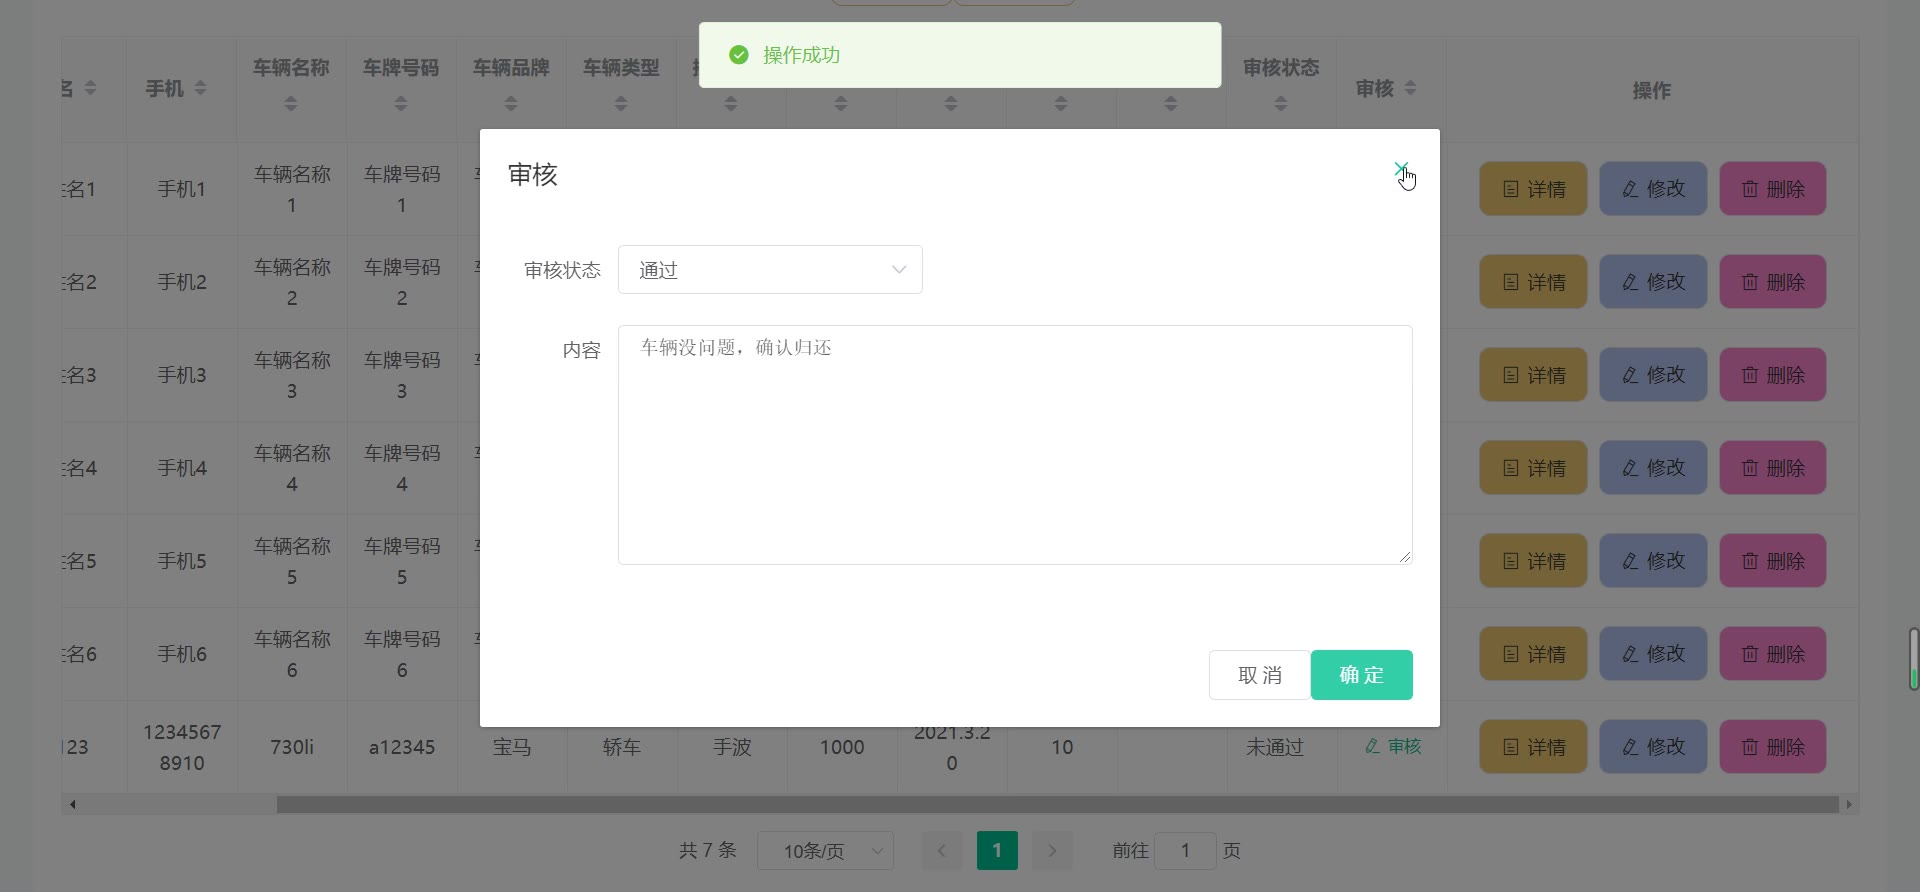Click the 前往 page number input field
Viewport: 1920px width, 892px height.
[1184, 851]
